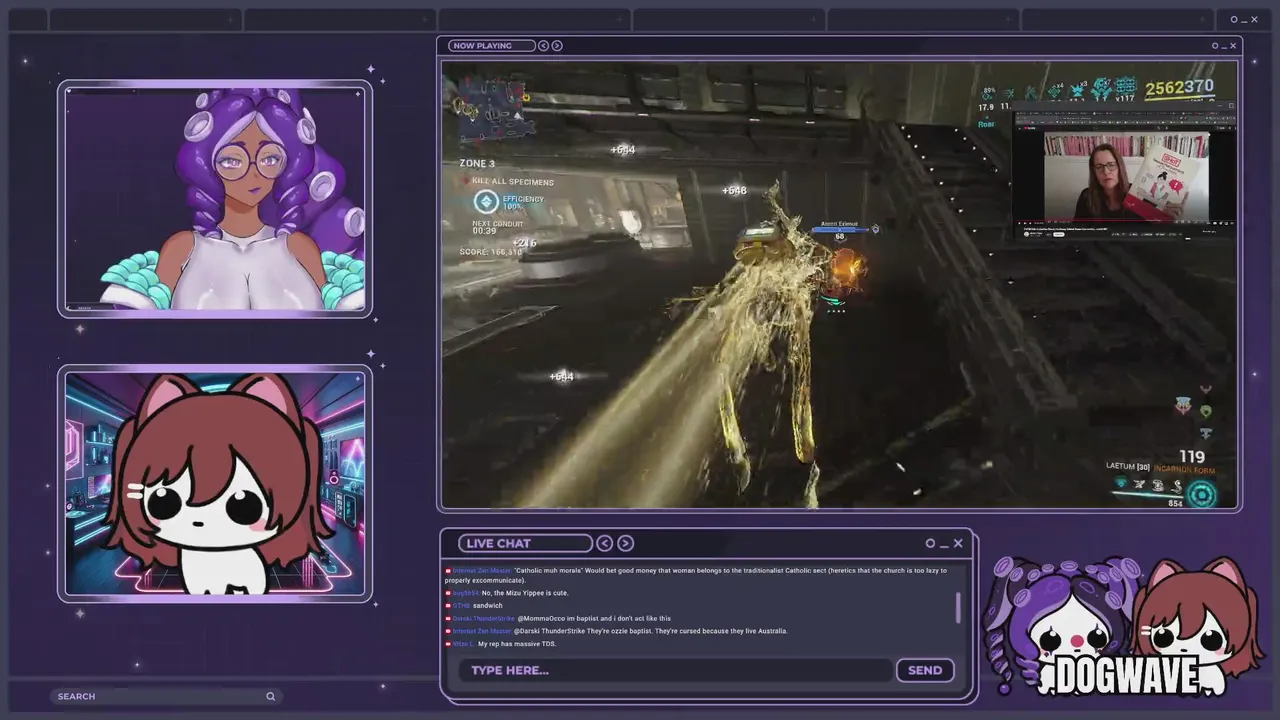Click the white Subscribe button under the video
Viewport: 1280px width, 720px height.
click(x=1059, y=234)
